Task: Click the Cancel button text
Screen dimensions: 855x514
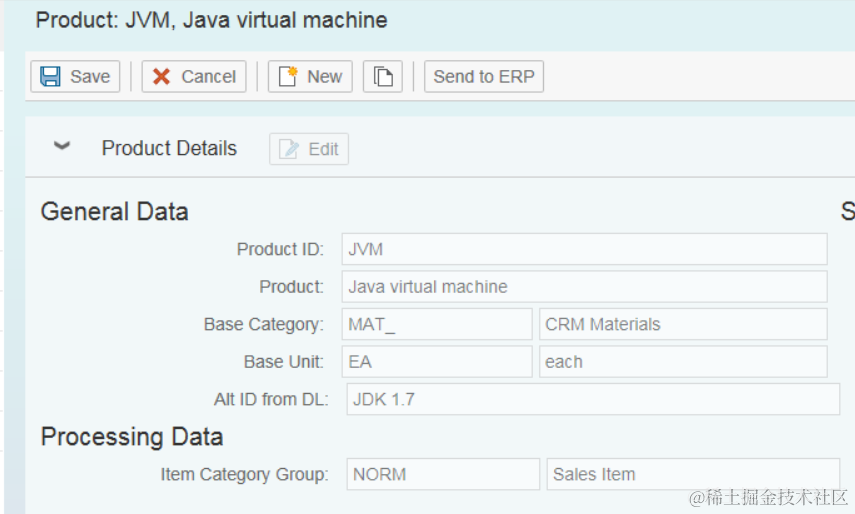Action: click(x=208, y=77)
